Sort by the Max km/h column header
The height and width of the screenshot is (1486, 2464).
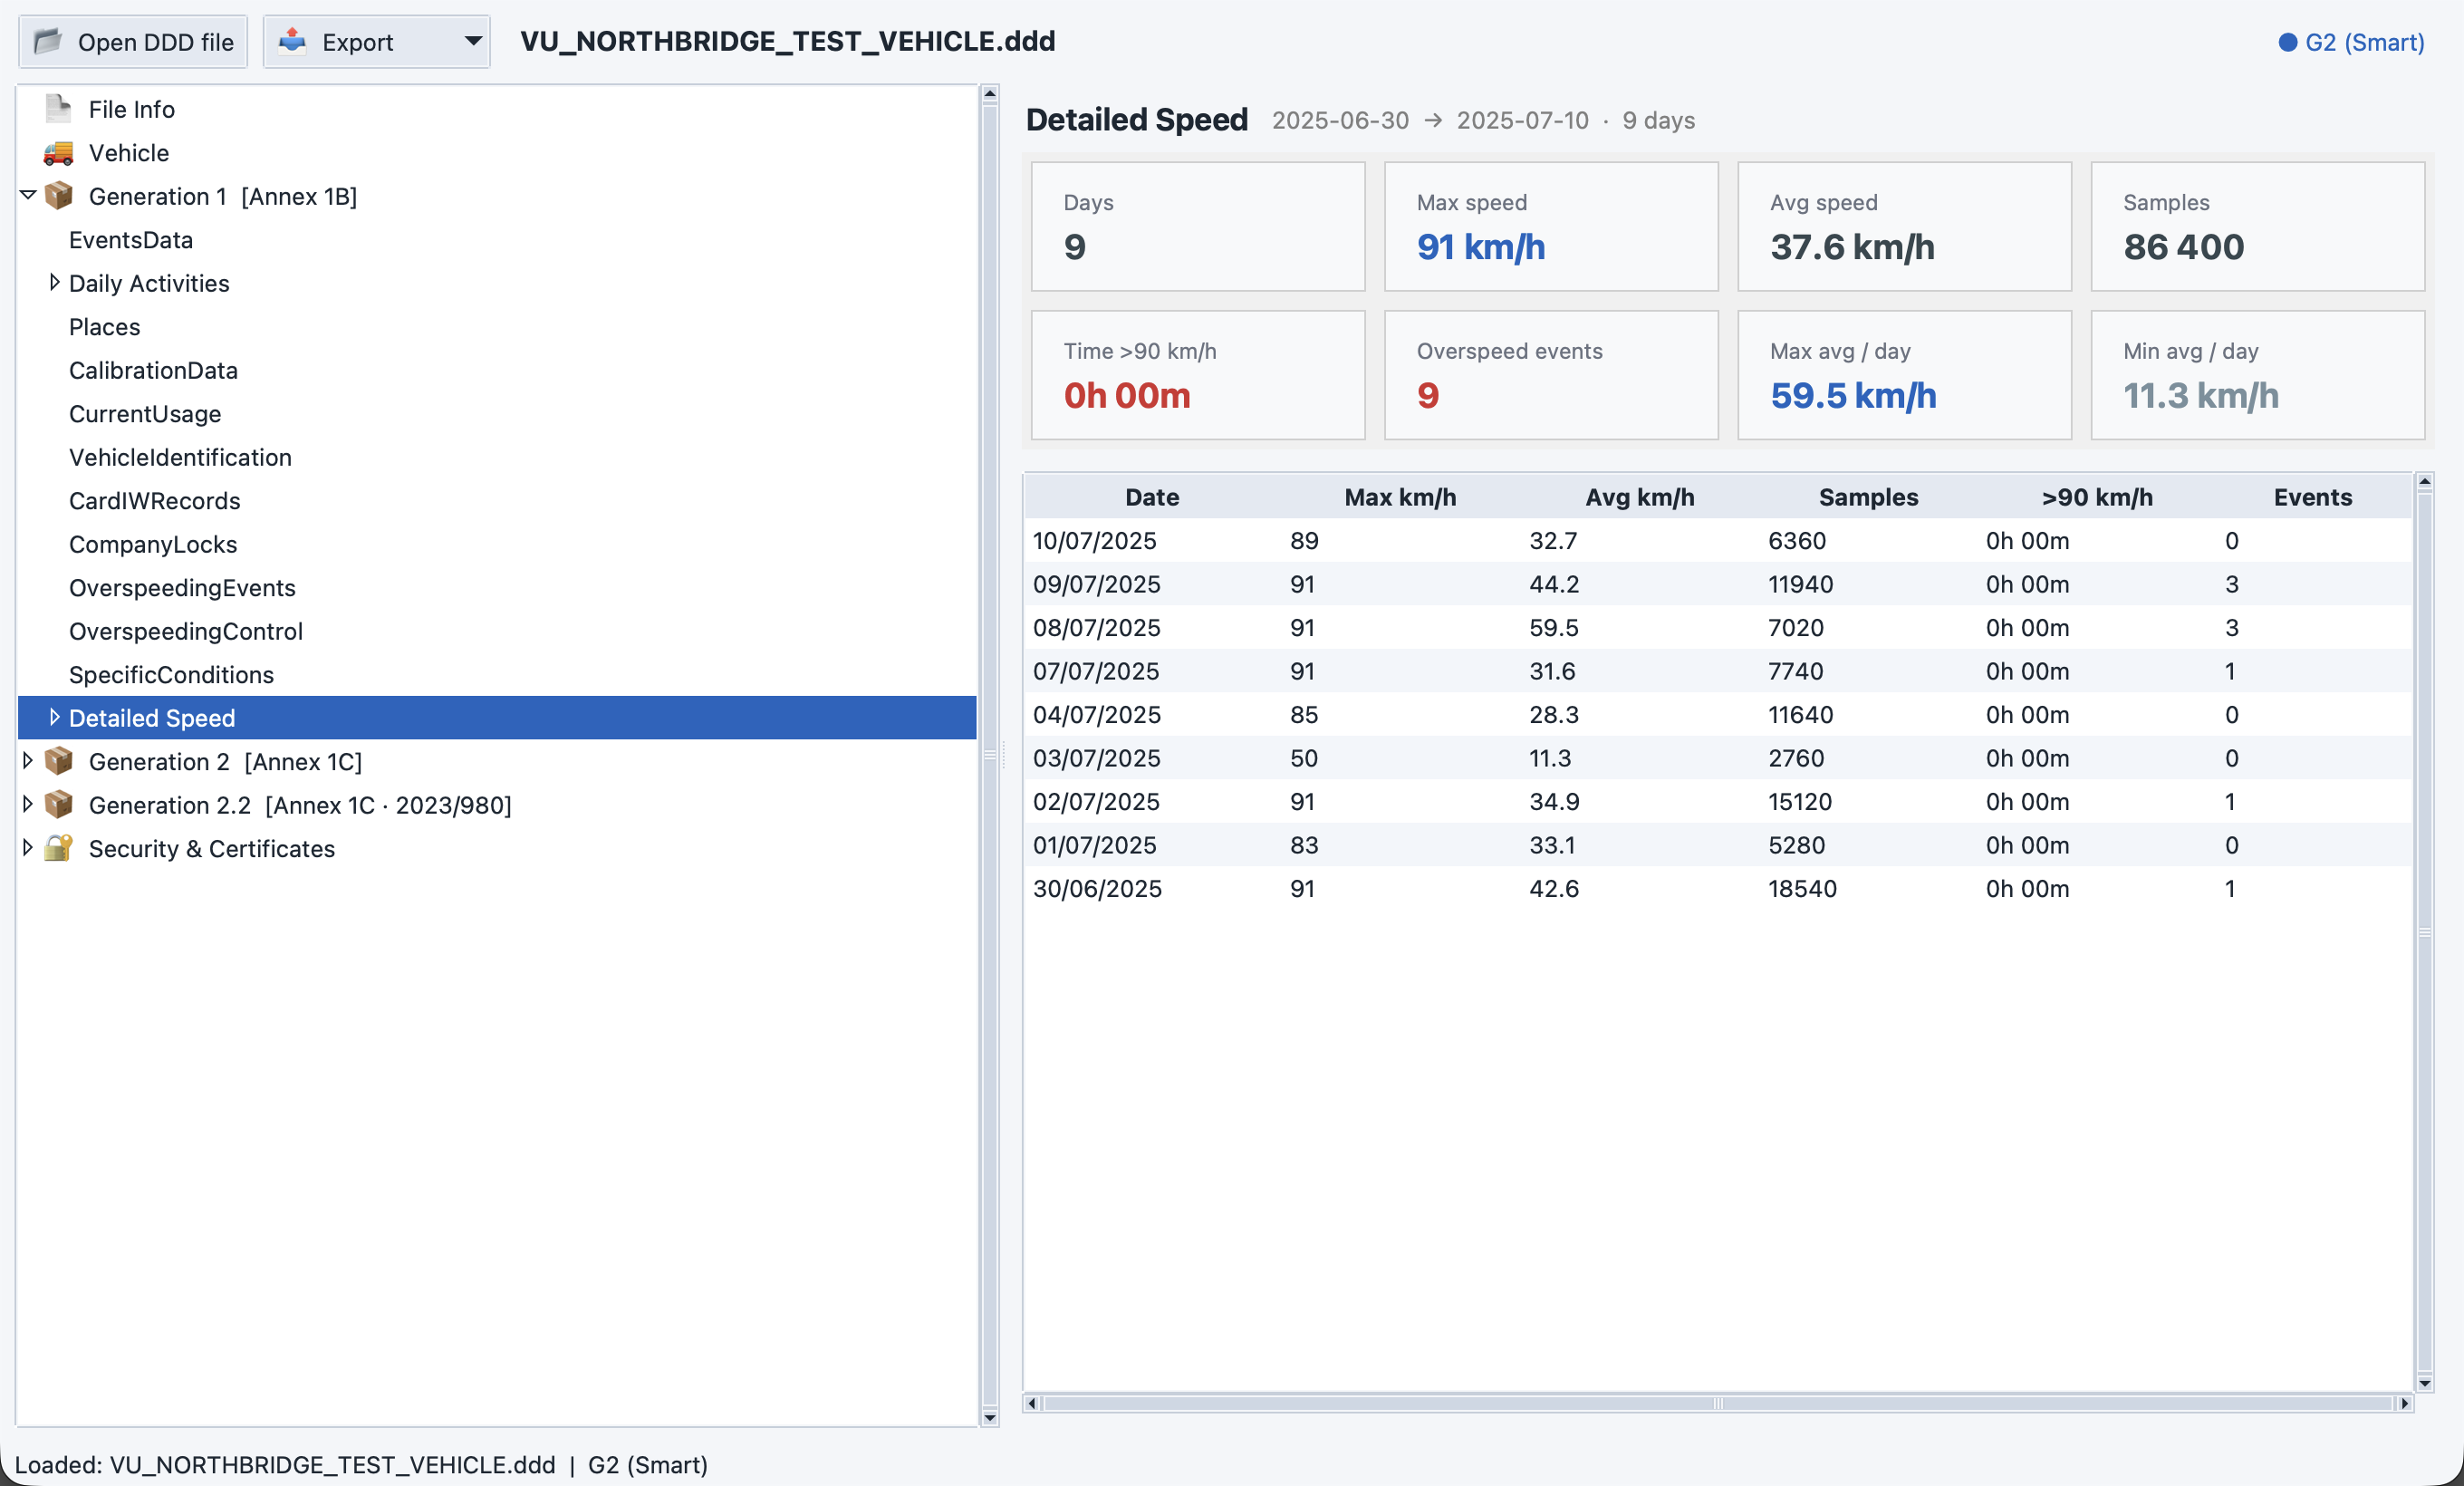pos(1400,497)
